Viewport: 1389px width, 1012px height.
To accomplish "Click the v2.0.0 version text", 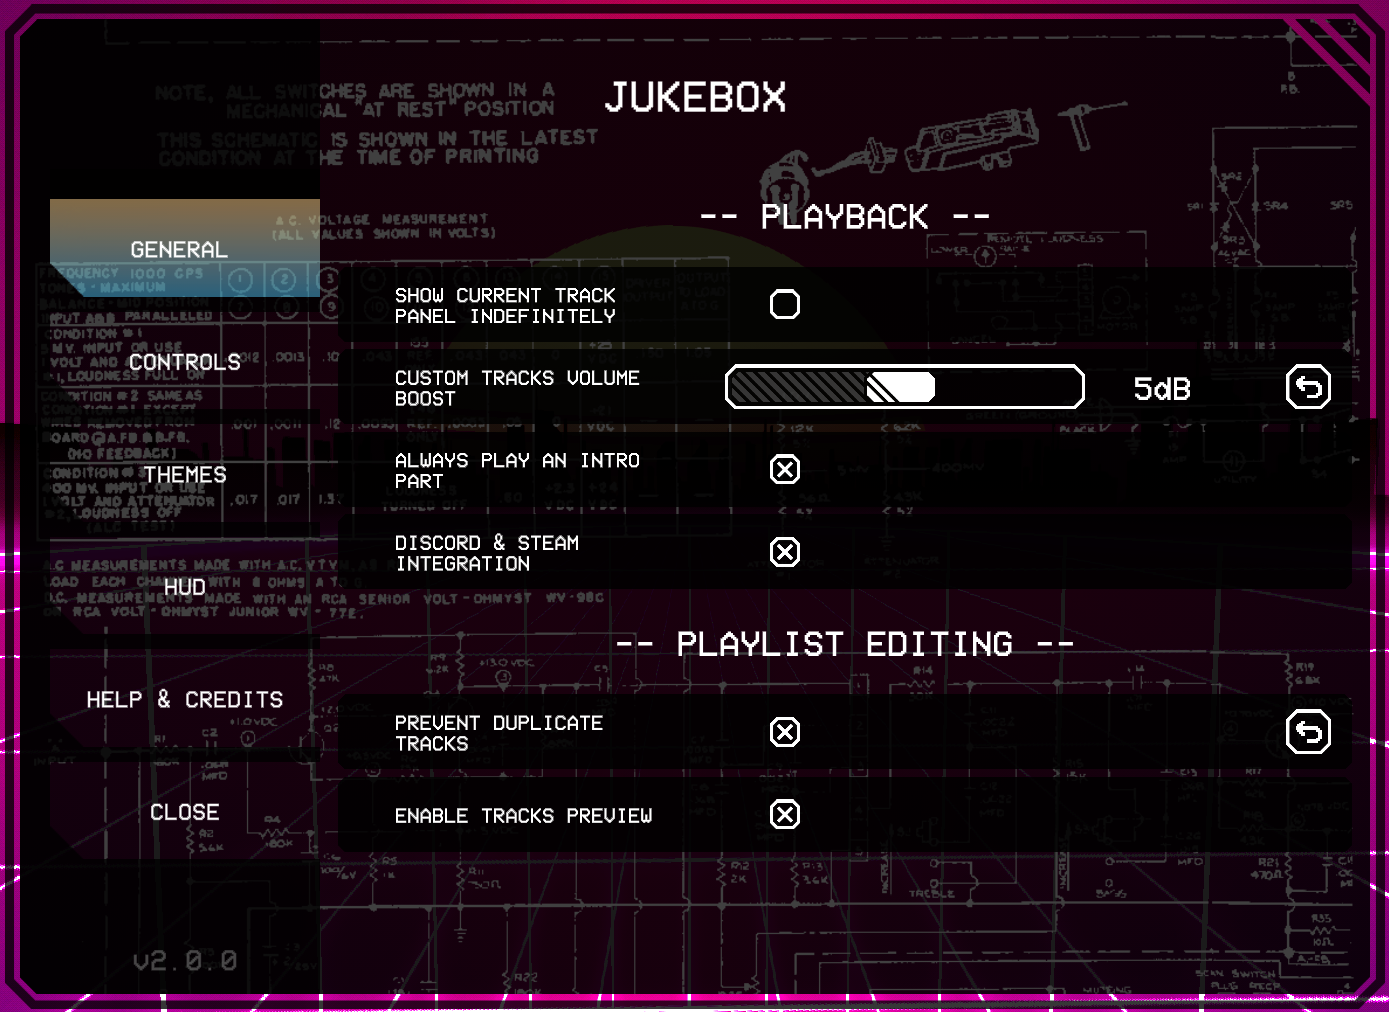I will click(x=184, y=961).
